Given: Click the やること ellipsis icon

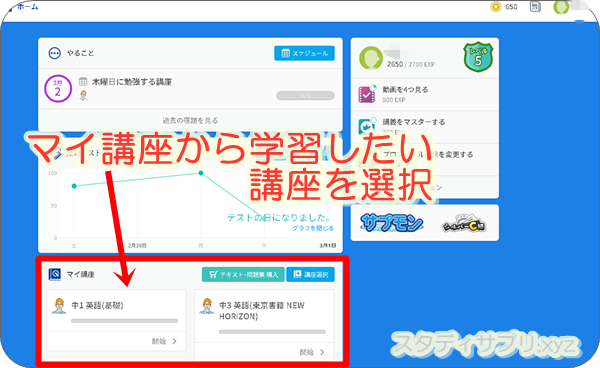Looking at the screenshot, I should coord(54,53).
